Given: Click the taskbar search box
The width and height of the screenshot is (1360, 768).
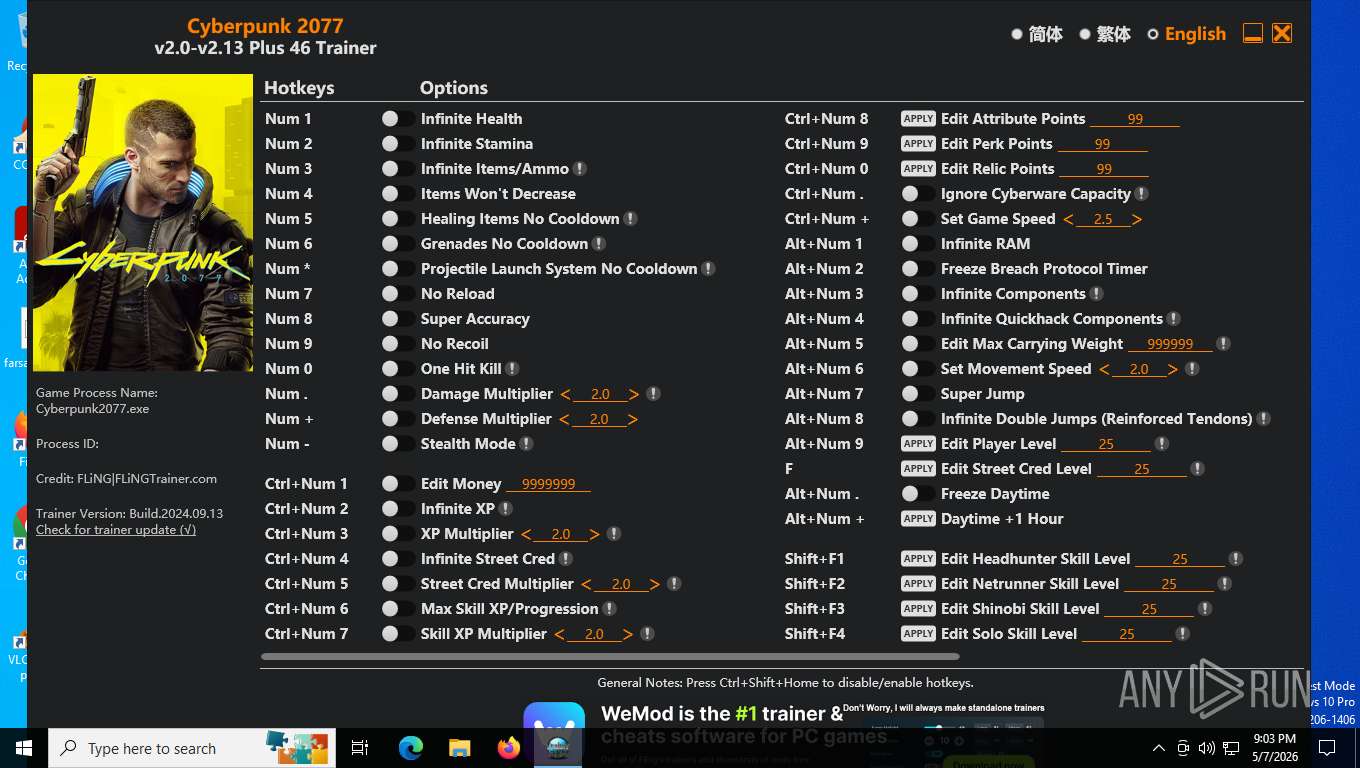Looking at the screenshot, I should (x=192, y=748).
